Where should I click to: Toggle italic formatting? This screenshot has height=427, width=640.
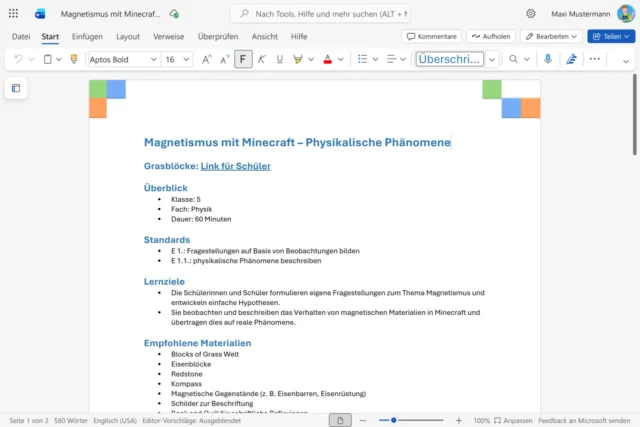(x=262, y=60)
